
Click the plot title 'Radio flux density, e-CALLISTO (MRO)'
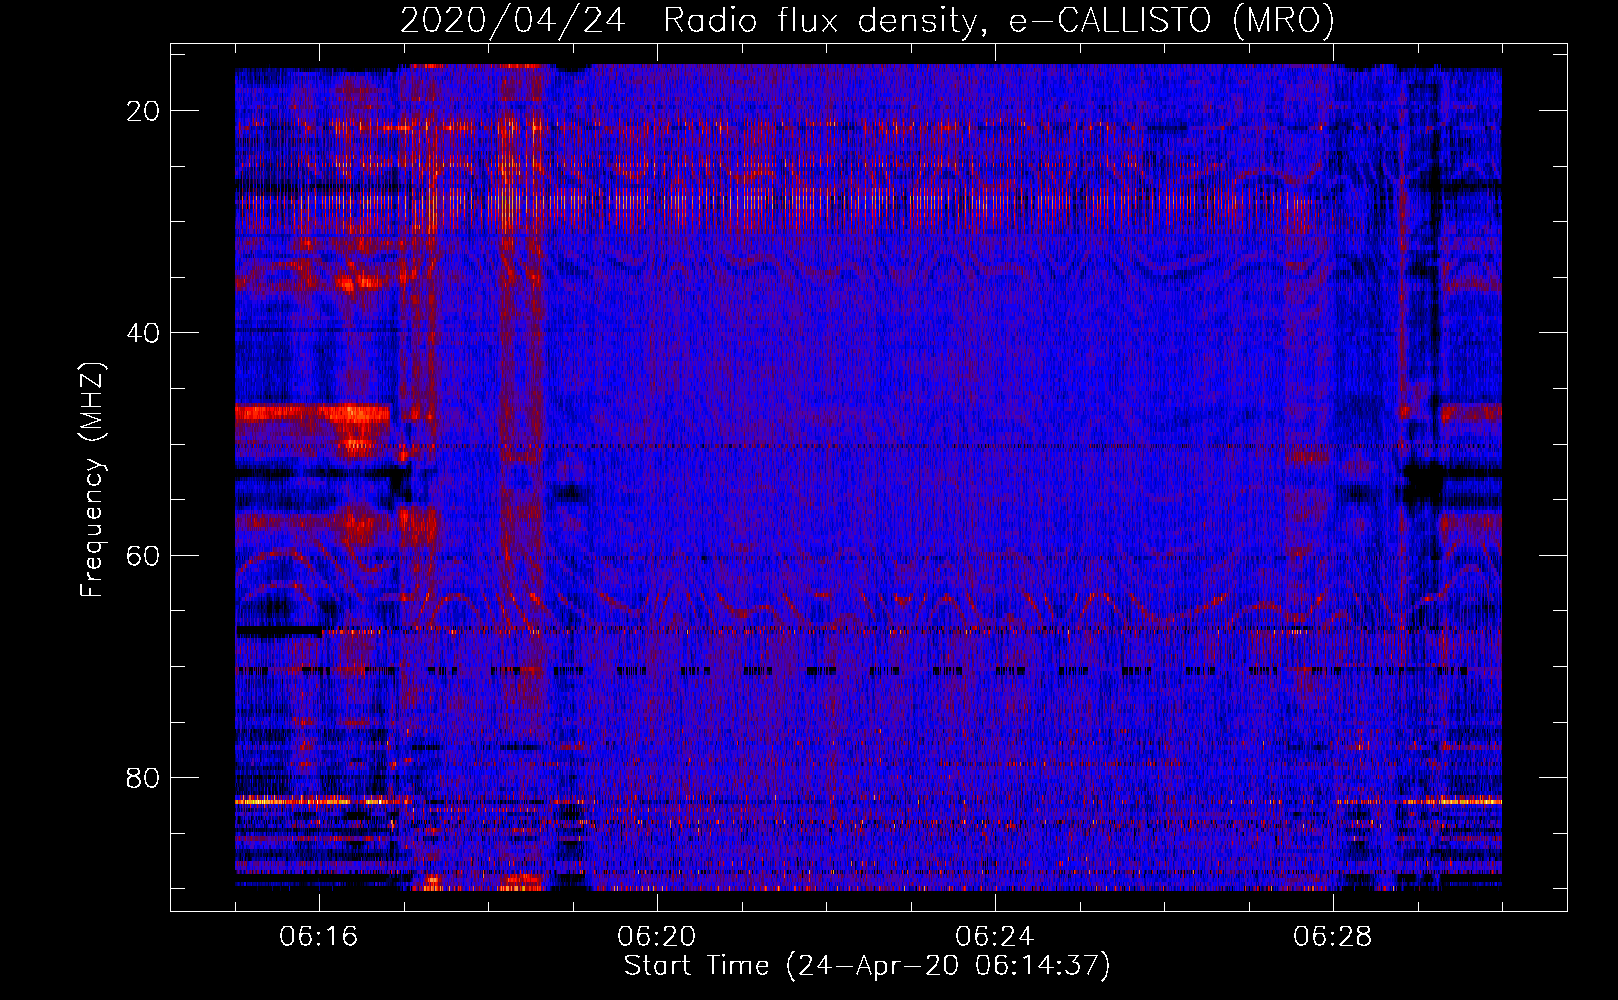click(x=998, y=20)
